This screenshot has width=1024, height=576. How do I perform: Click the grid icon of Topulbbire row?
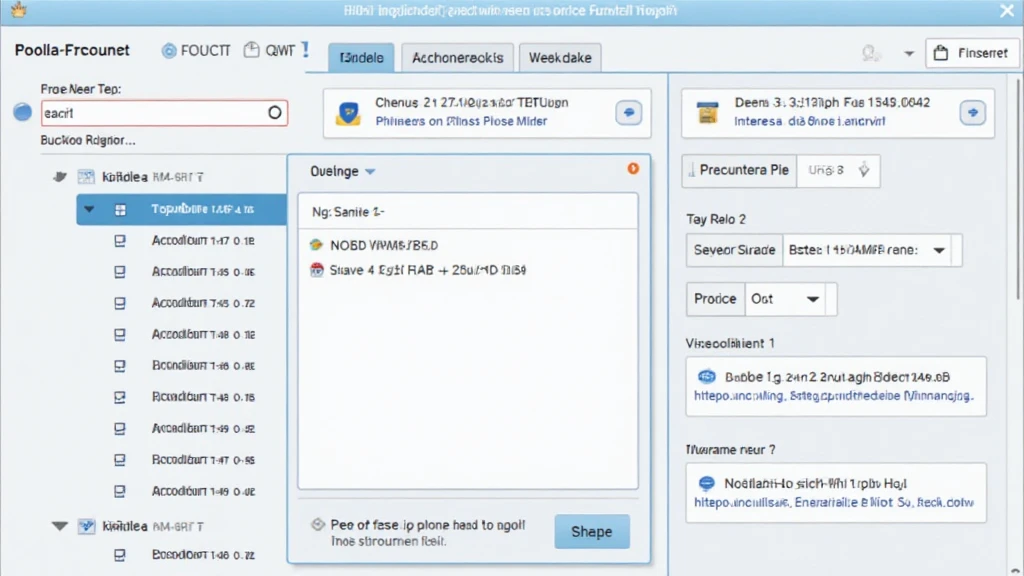120,210
